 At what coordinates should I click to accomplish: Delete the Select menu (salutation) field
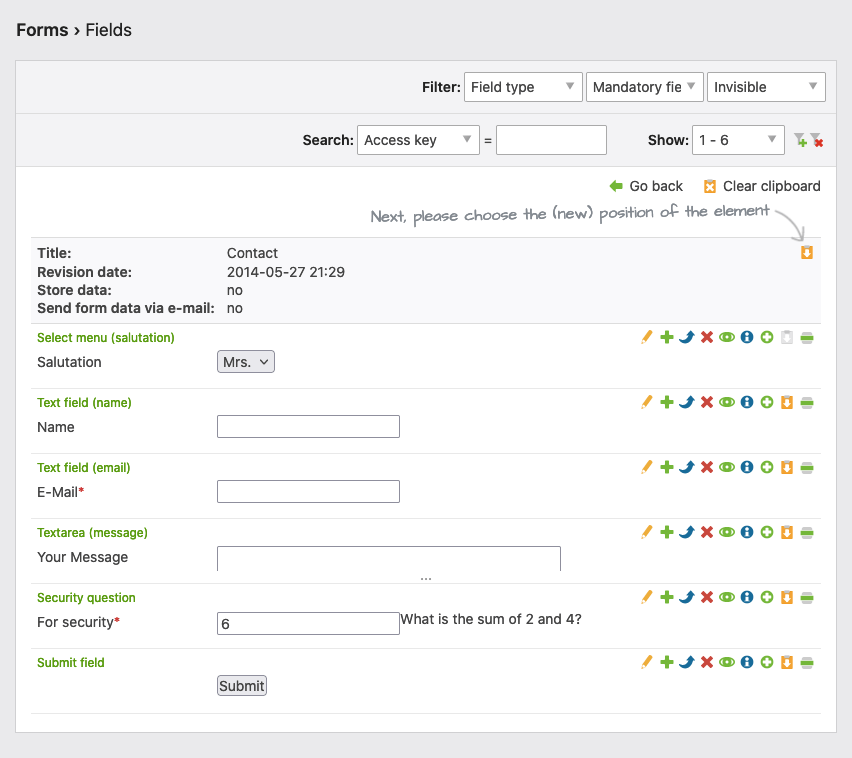[x=707, y=337]
